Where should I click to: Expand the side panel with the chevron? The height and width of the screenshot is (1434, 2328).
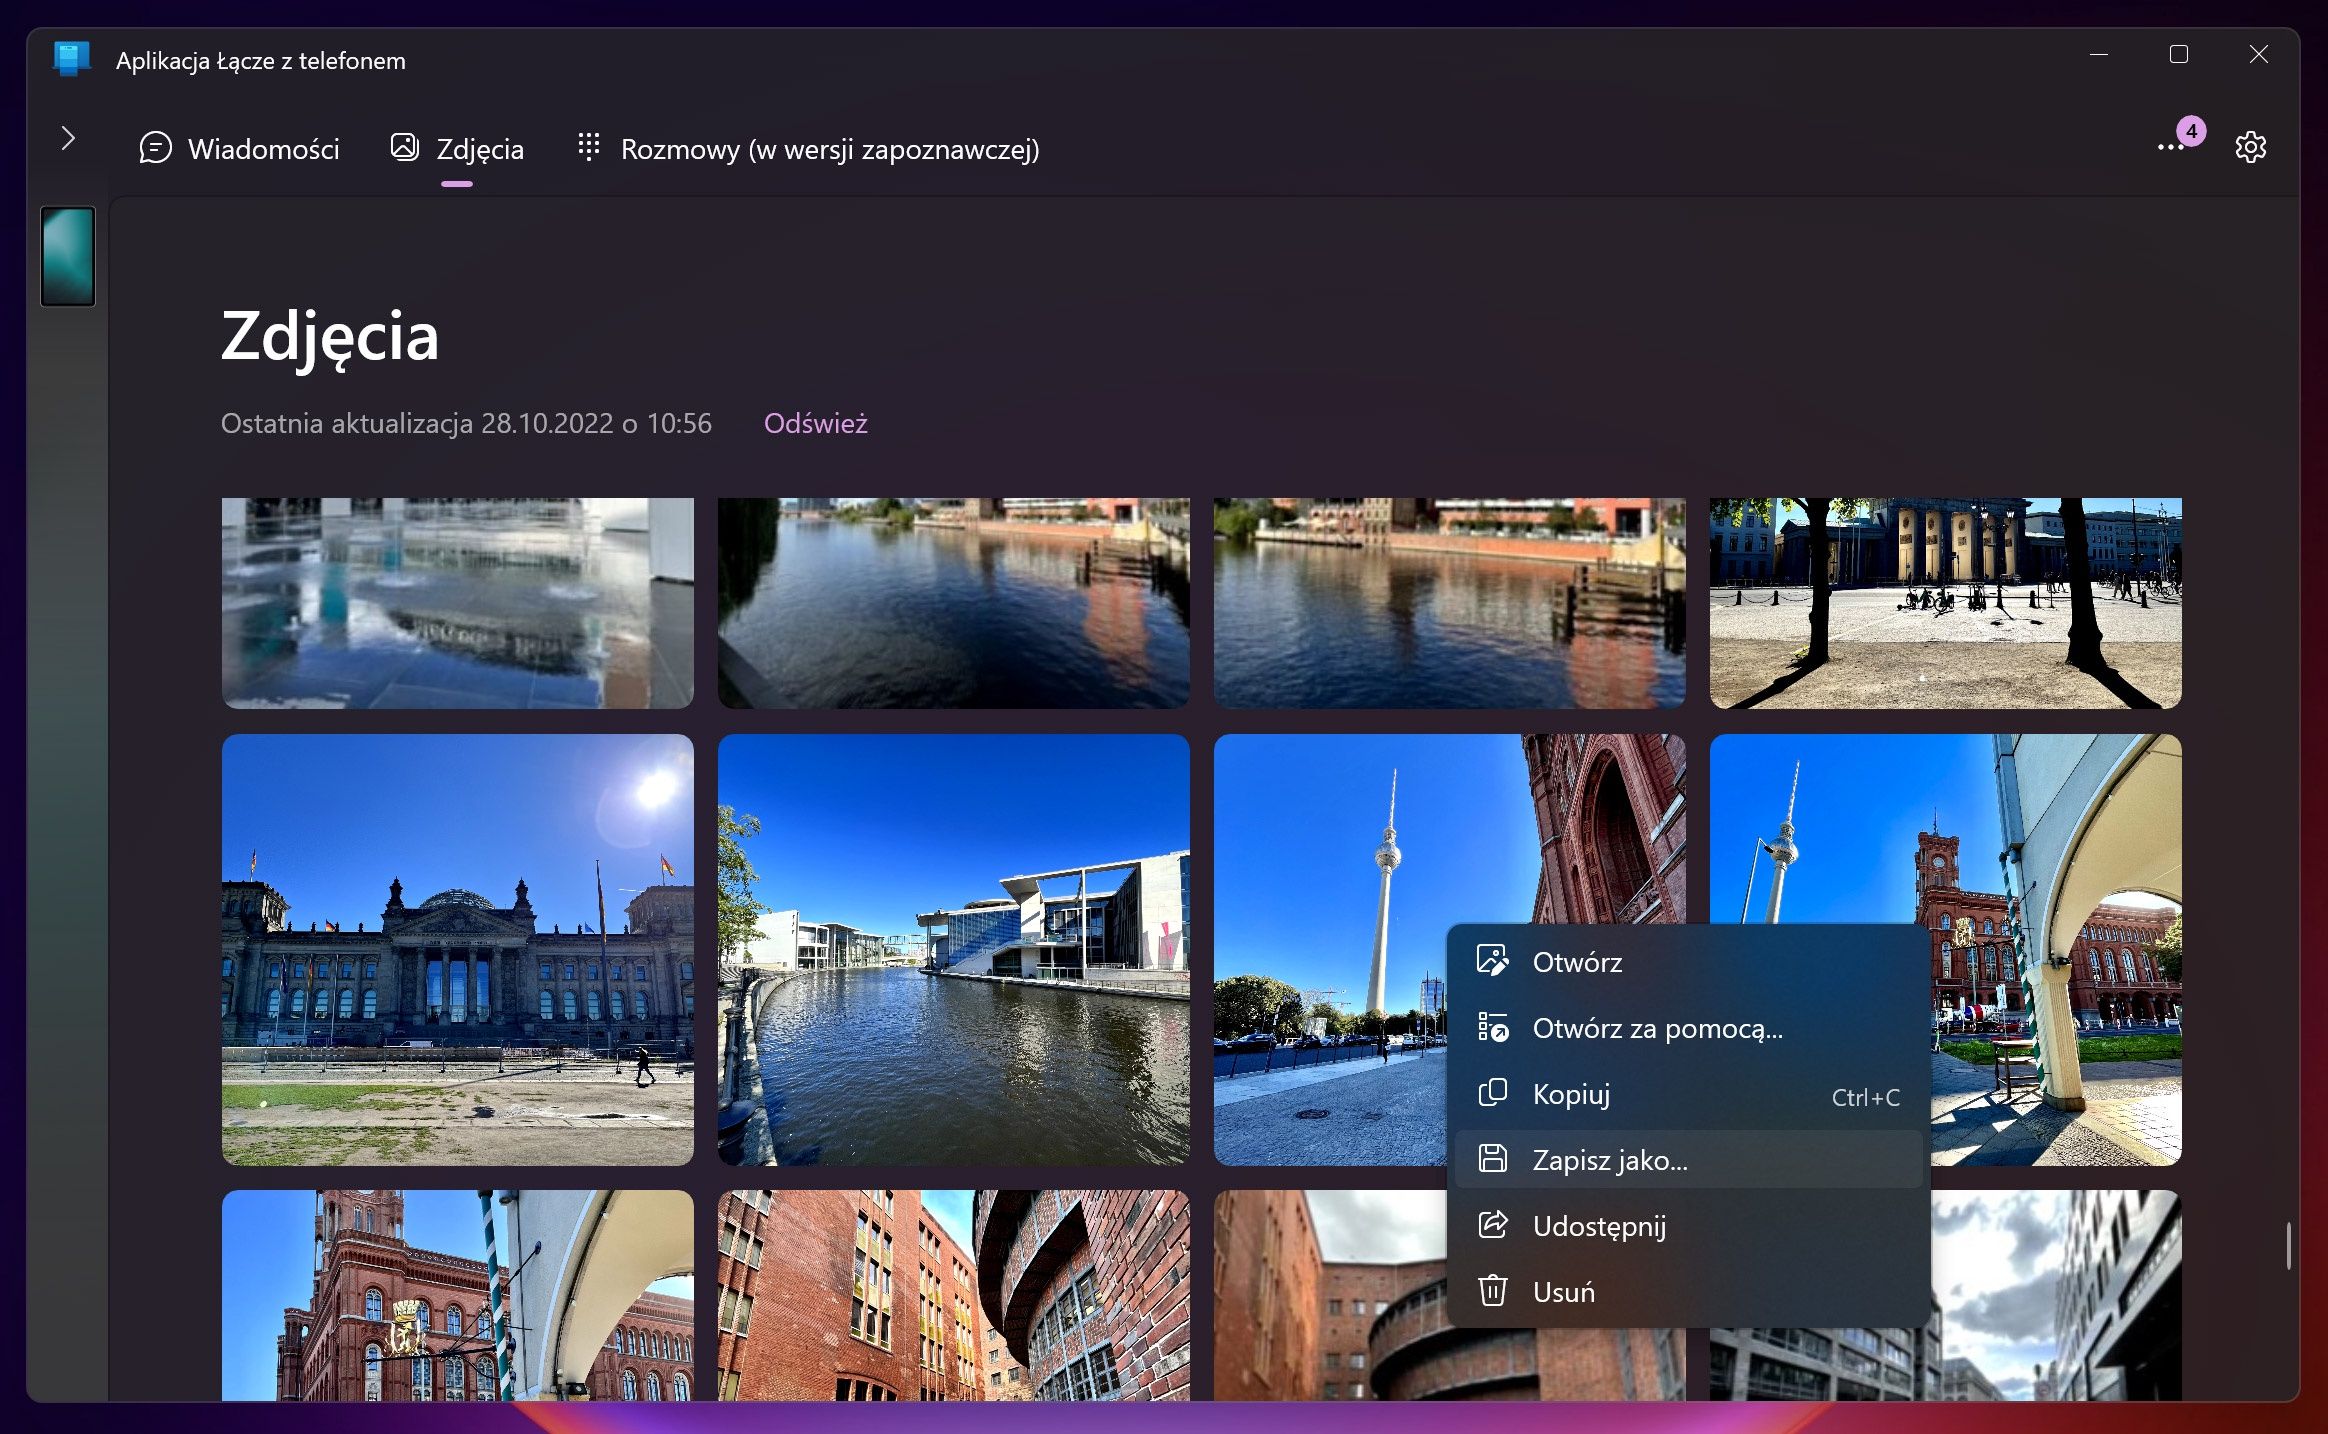click(x=67, y=139)
